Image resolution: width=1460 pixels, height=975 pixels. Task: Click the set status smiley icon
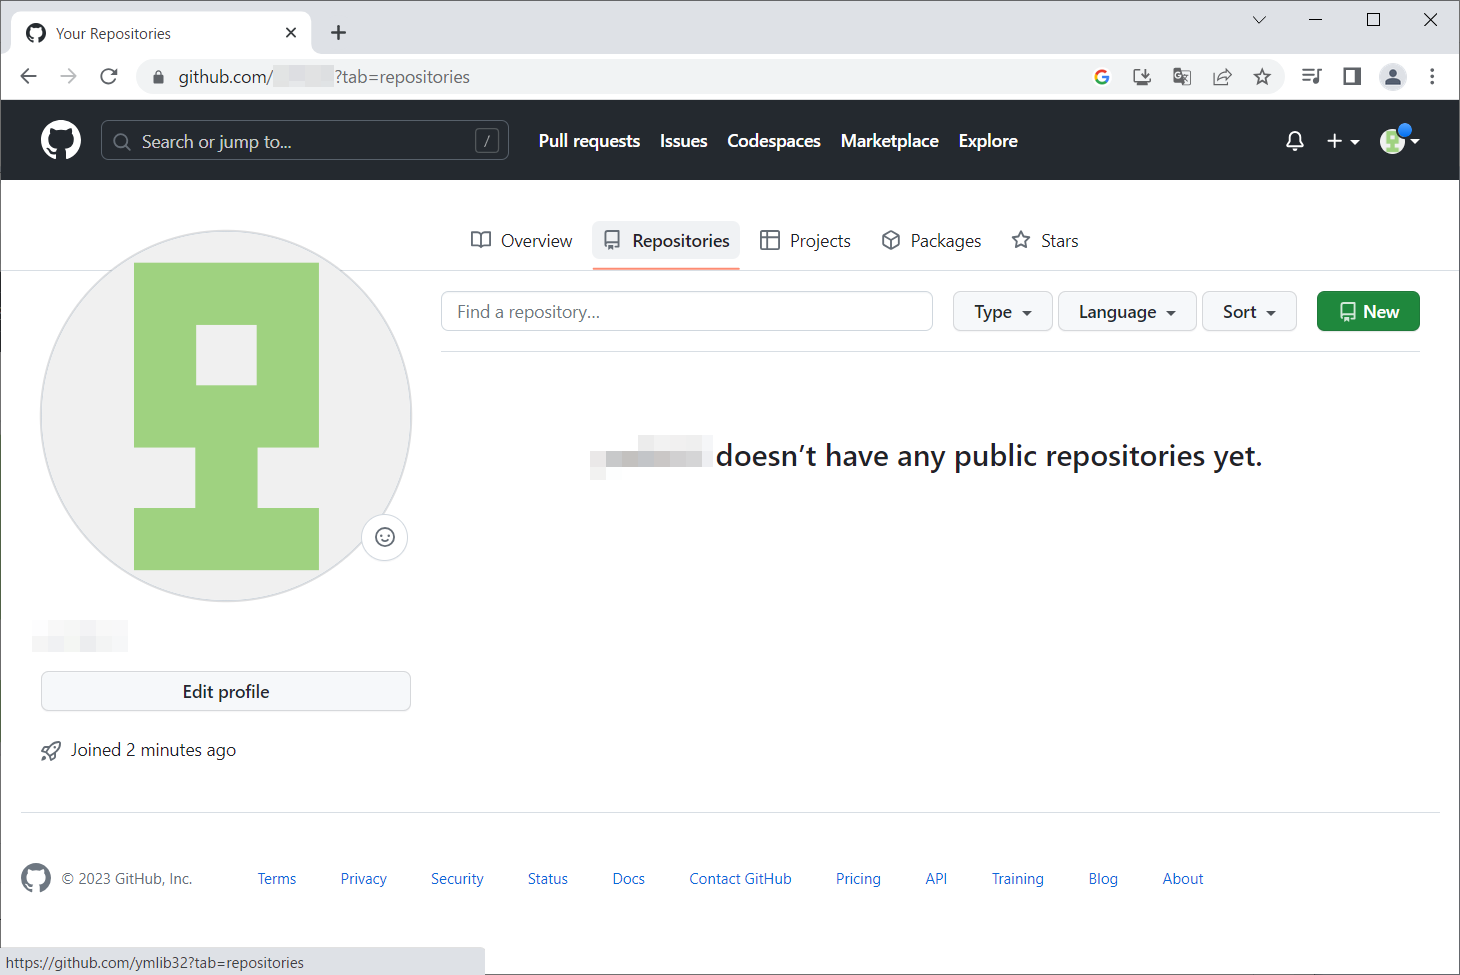pos(385,538)
